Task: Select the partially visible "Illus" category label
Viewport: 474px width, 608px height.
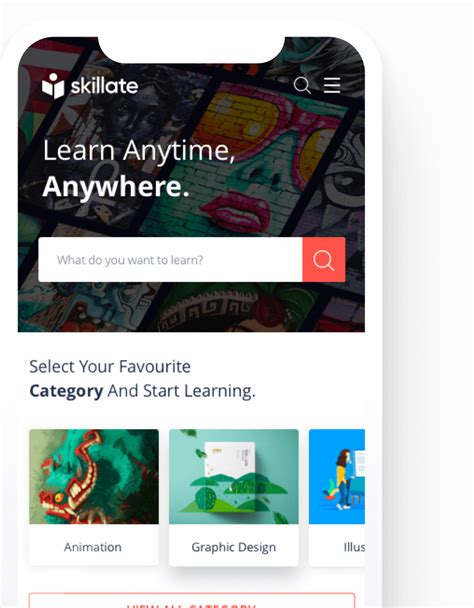Action: [354, 547]
